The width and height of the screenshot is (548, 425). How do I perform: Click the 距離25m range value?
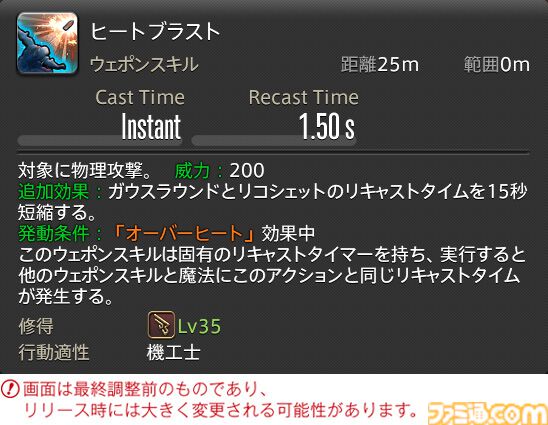[380, 65]
